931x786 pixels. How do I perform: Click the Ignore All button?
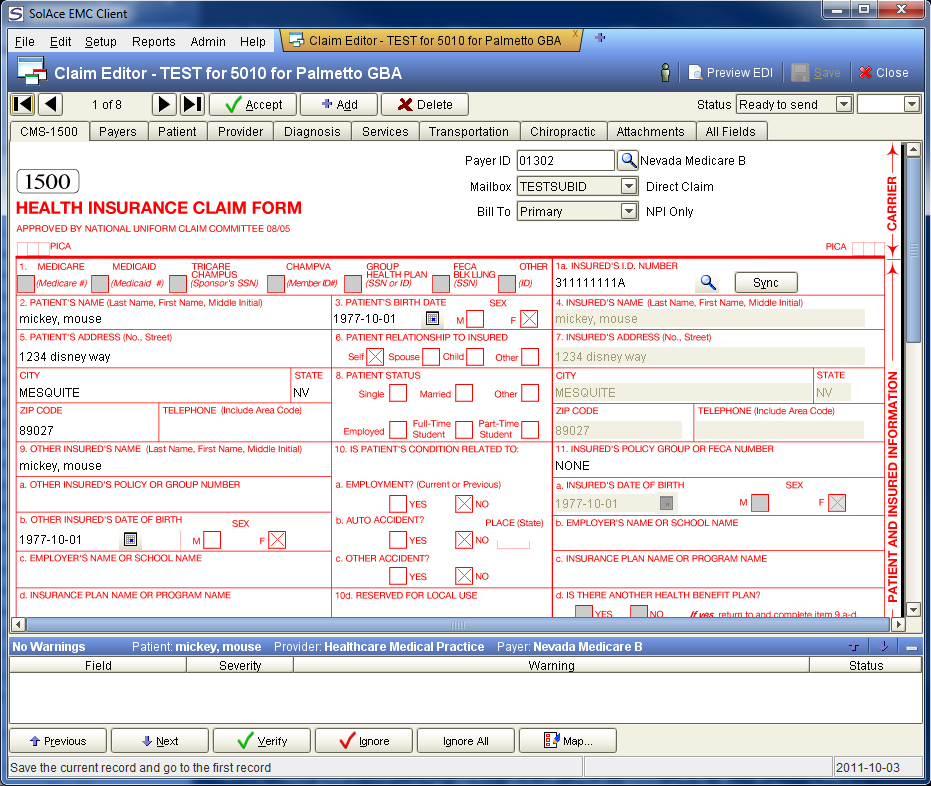point(466,741)
